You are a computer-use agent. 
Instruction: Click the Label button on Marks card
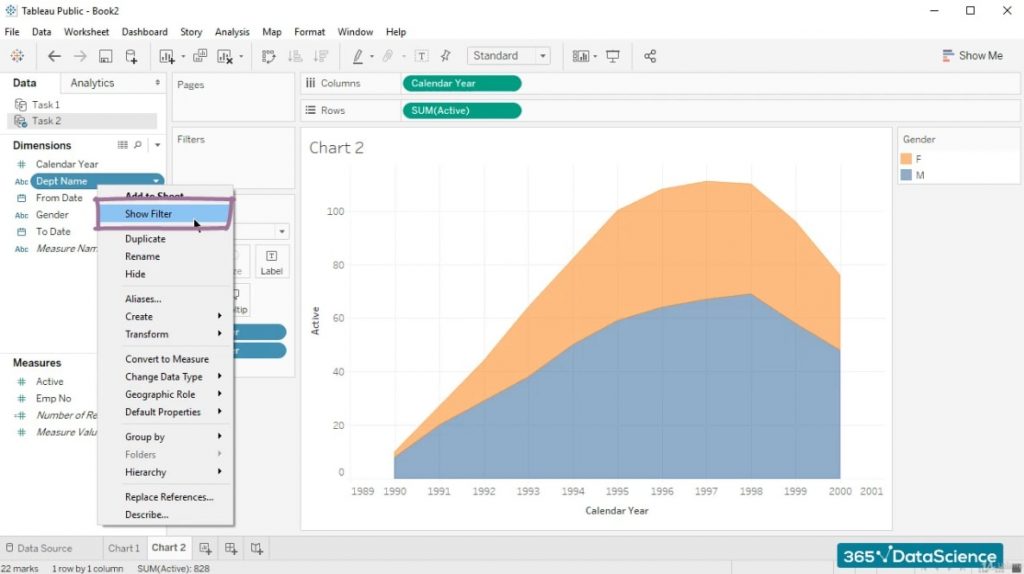point(272,262)
